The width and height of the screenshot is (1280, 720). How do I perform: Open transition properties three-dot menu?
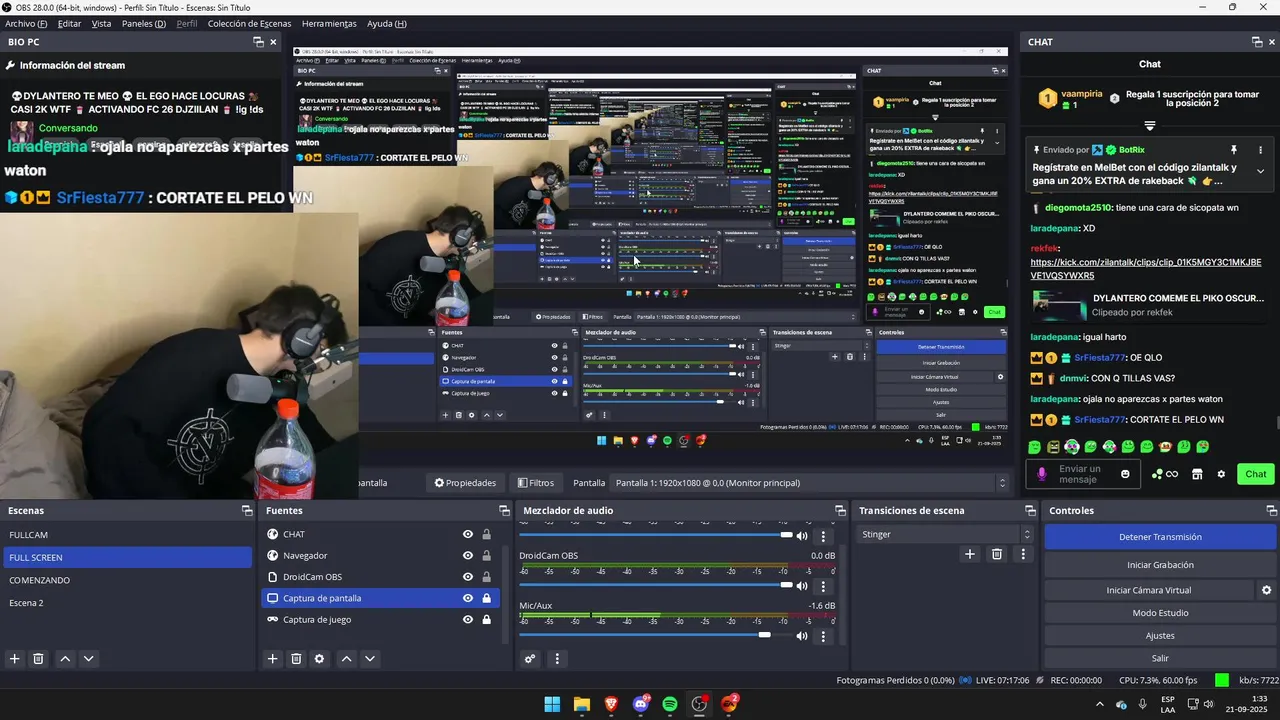1023,554
